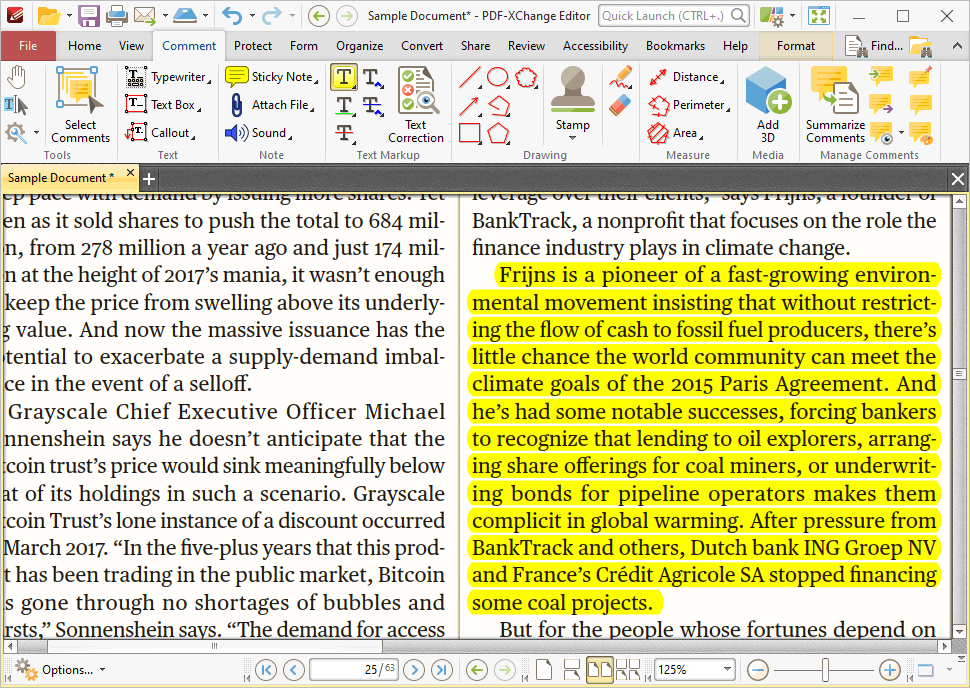
Task: Select the Polygon Line tool
Action: pyautogui.click(x=498, y=106)
